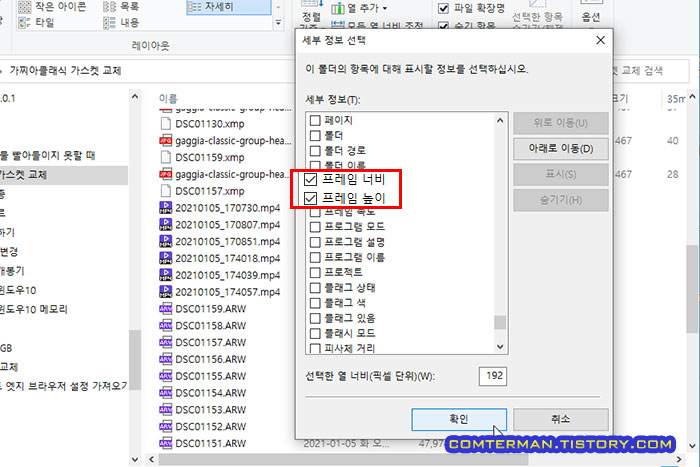The width and height of the screenshot is (700, 467).
Task: Select the 자세히 layout option
Action: click(x=229, y=7)
